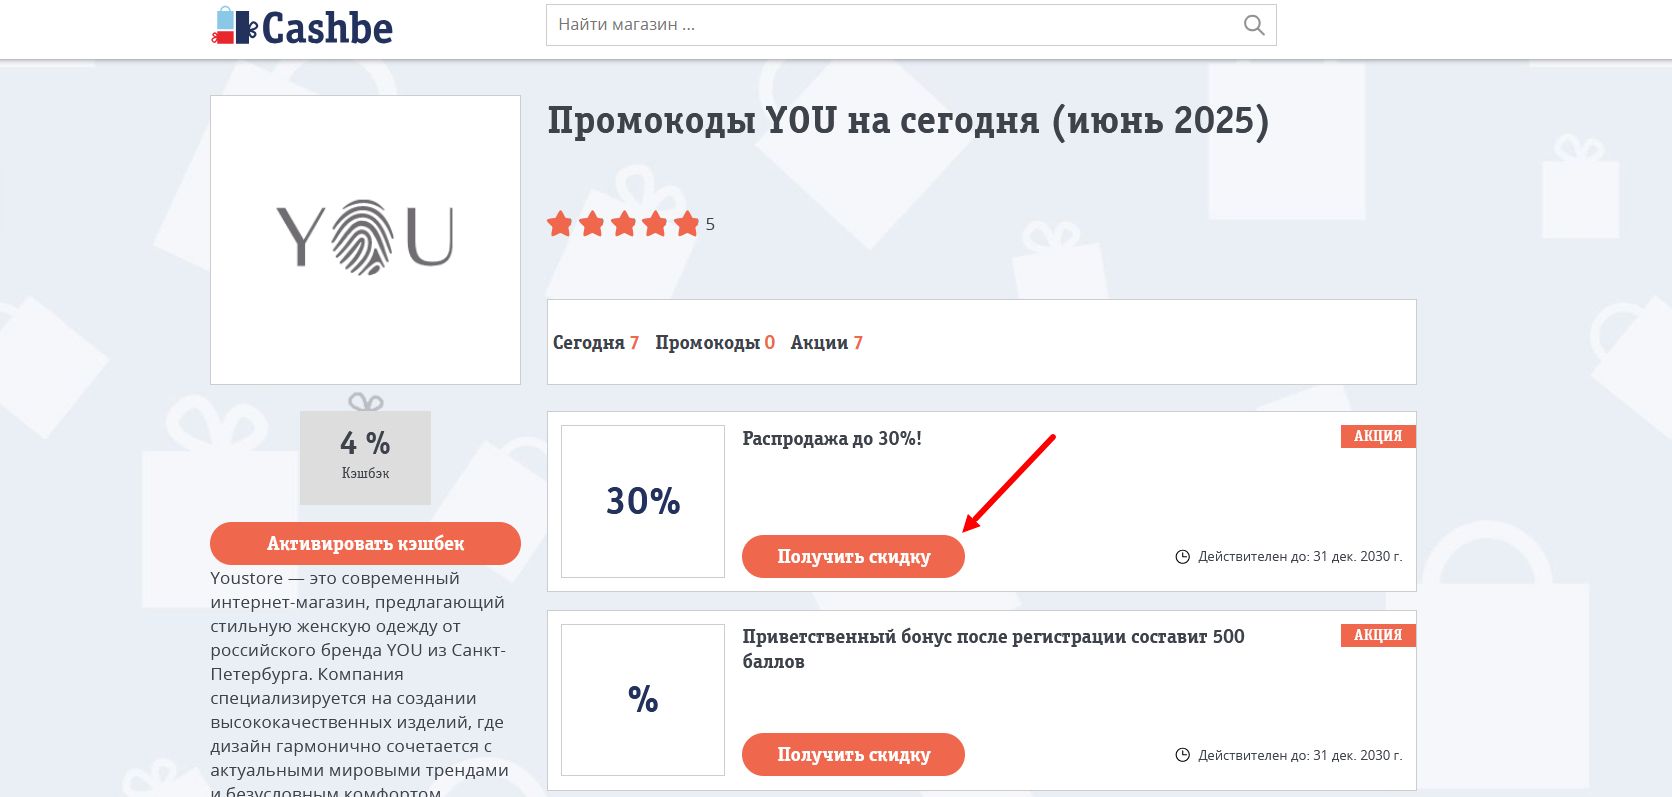This screenshot has height=797, width=1672.
Task: Click the "Промокоды YOU на сегодня" heading
Action: (x=908, y=121)
